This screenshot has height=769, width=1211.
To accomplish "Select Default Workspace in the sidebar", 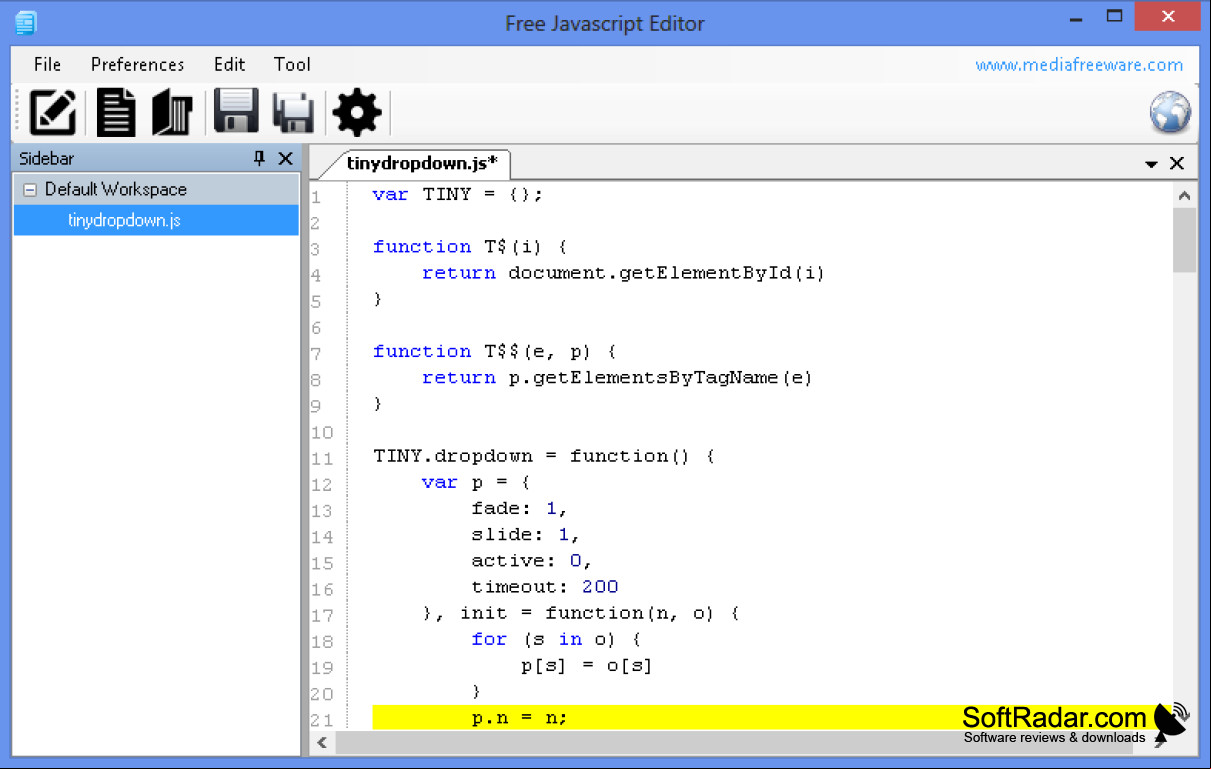I will tap(115, 189).
